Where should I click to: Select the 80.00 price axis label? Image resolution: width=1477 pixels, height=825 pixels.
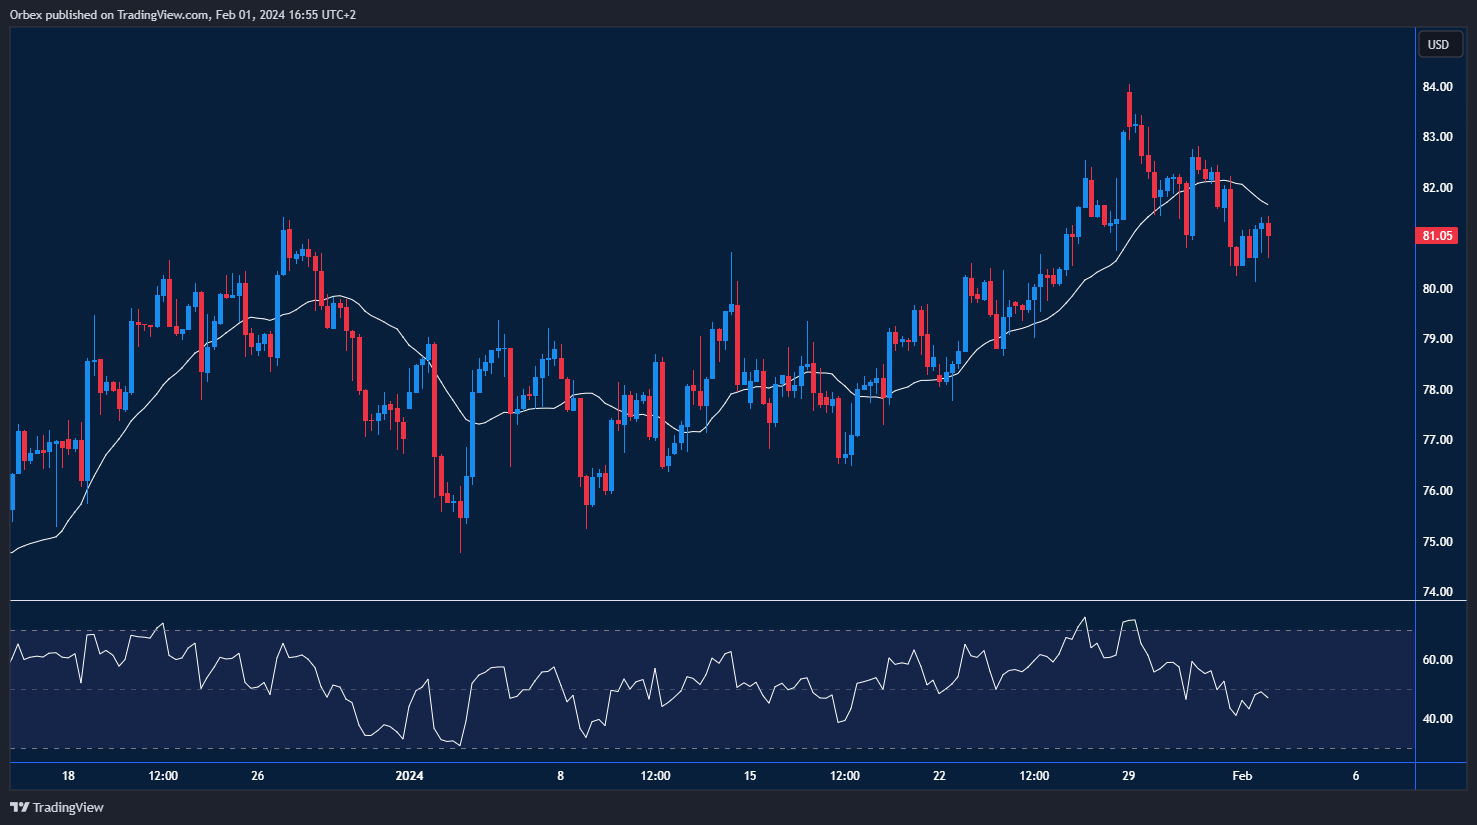click(1438, 289)
